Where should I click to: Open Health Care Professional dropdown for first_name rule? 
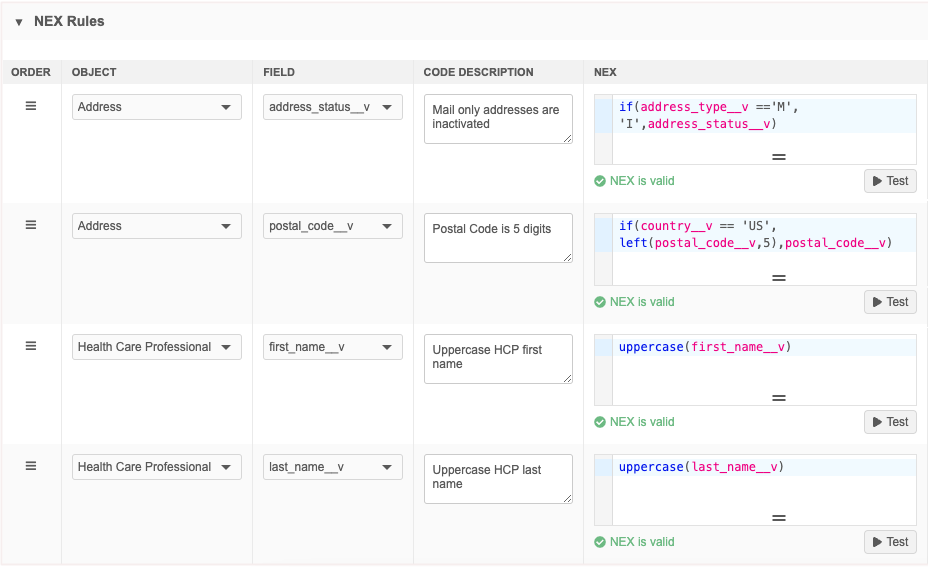[x=156, y=347]
